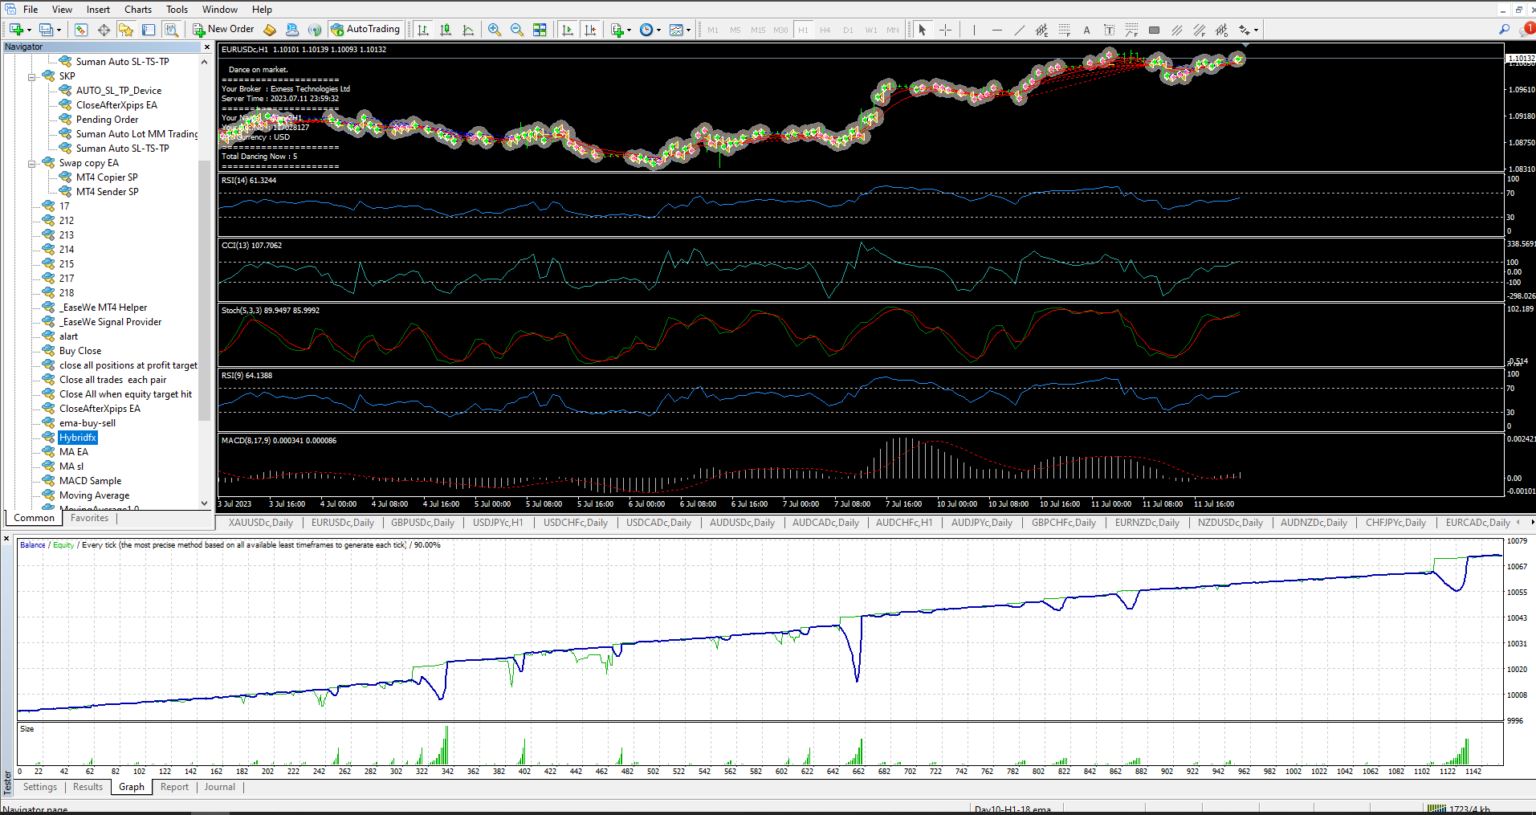Click the Balance link above the graph
The height and width of the screenshot is (815, 1536).
(31, 545)
